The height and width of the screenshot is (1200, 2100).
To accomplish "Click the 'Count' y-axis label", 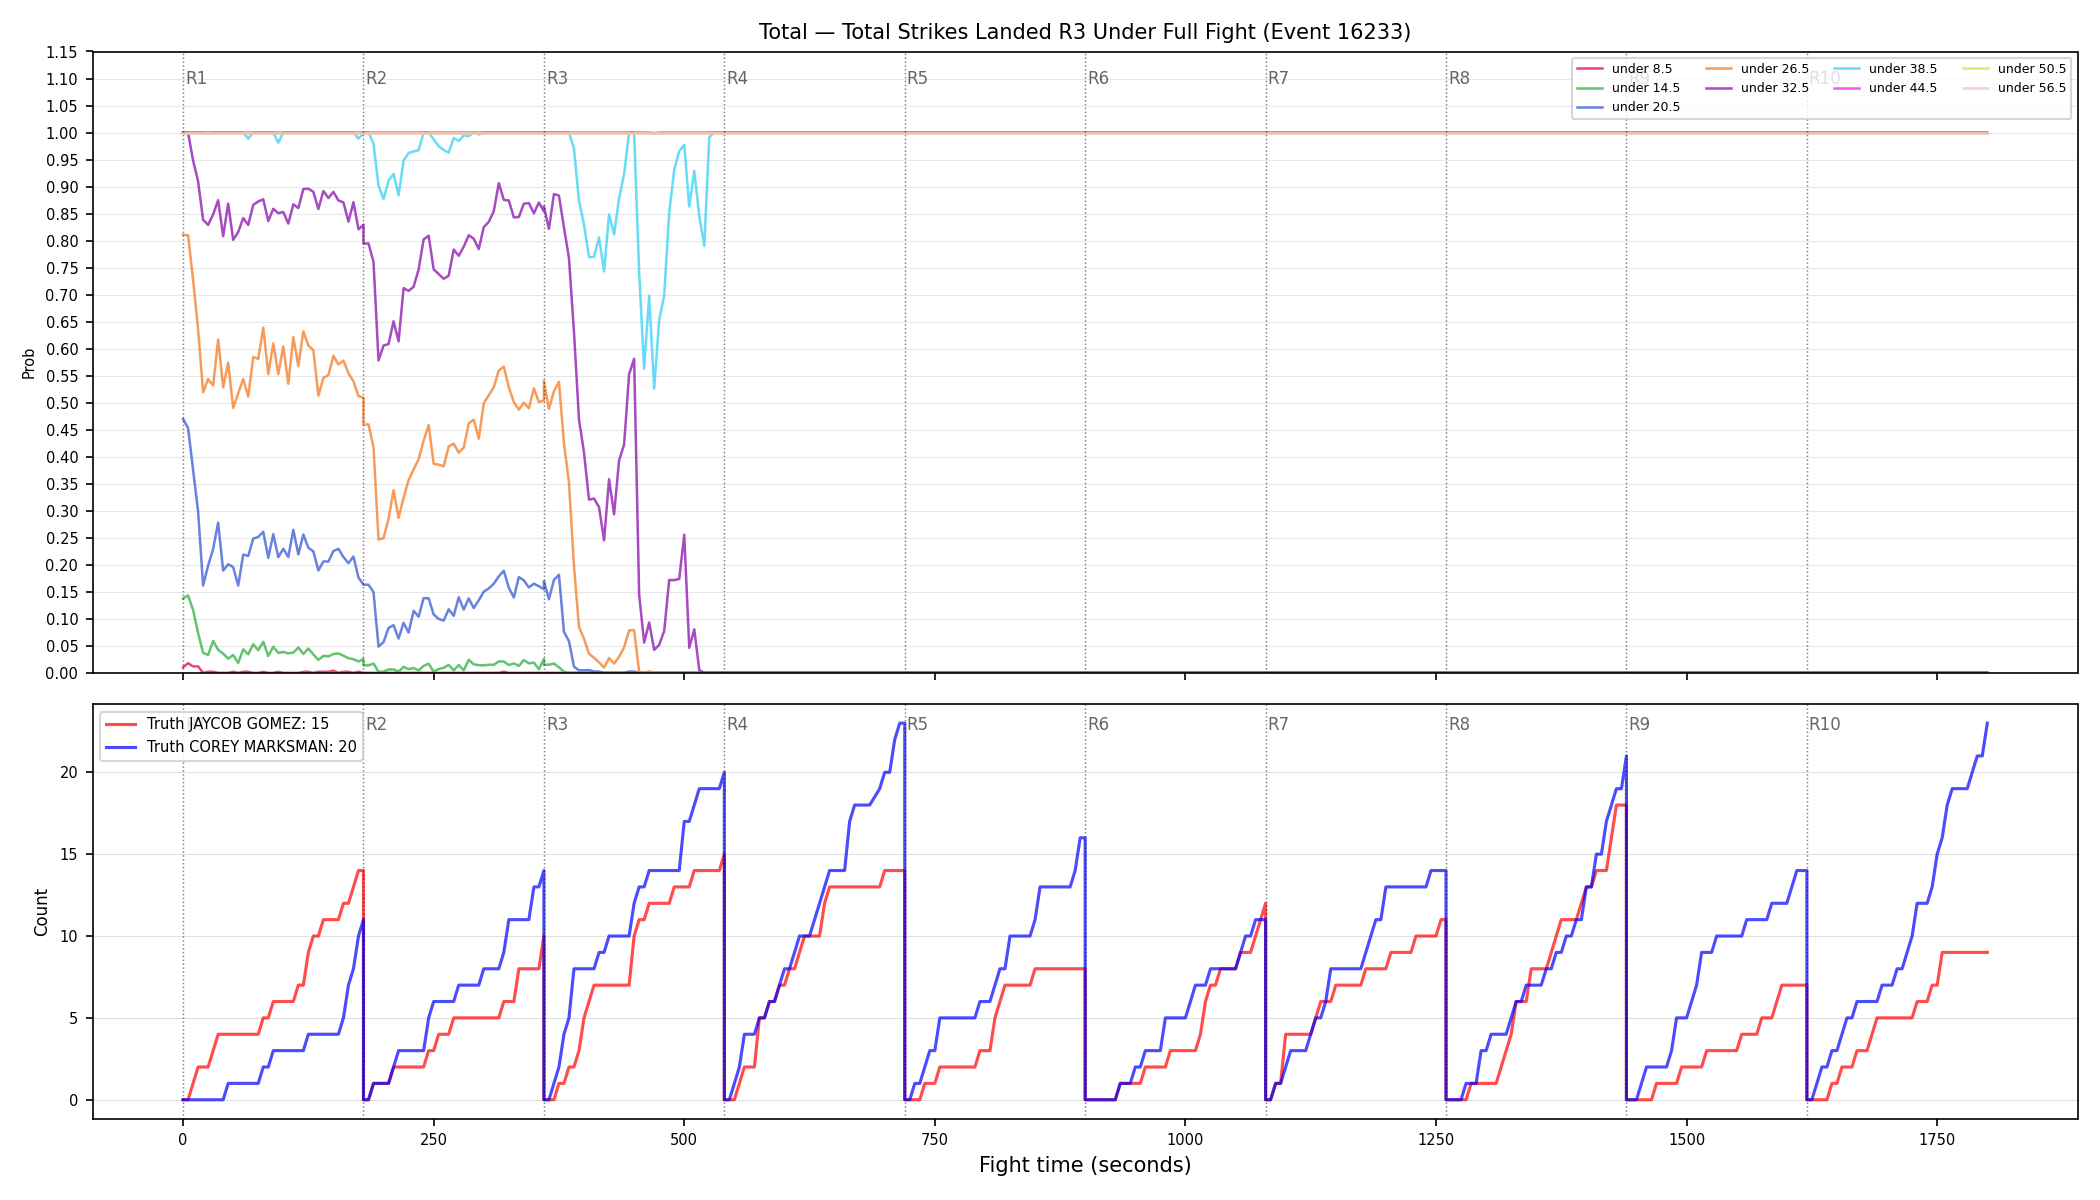I will (41, 912).
